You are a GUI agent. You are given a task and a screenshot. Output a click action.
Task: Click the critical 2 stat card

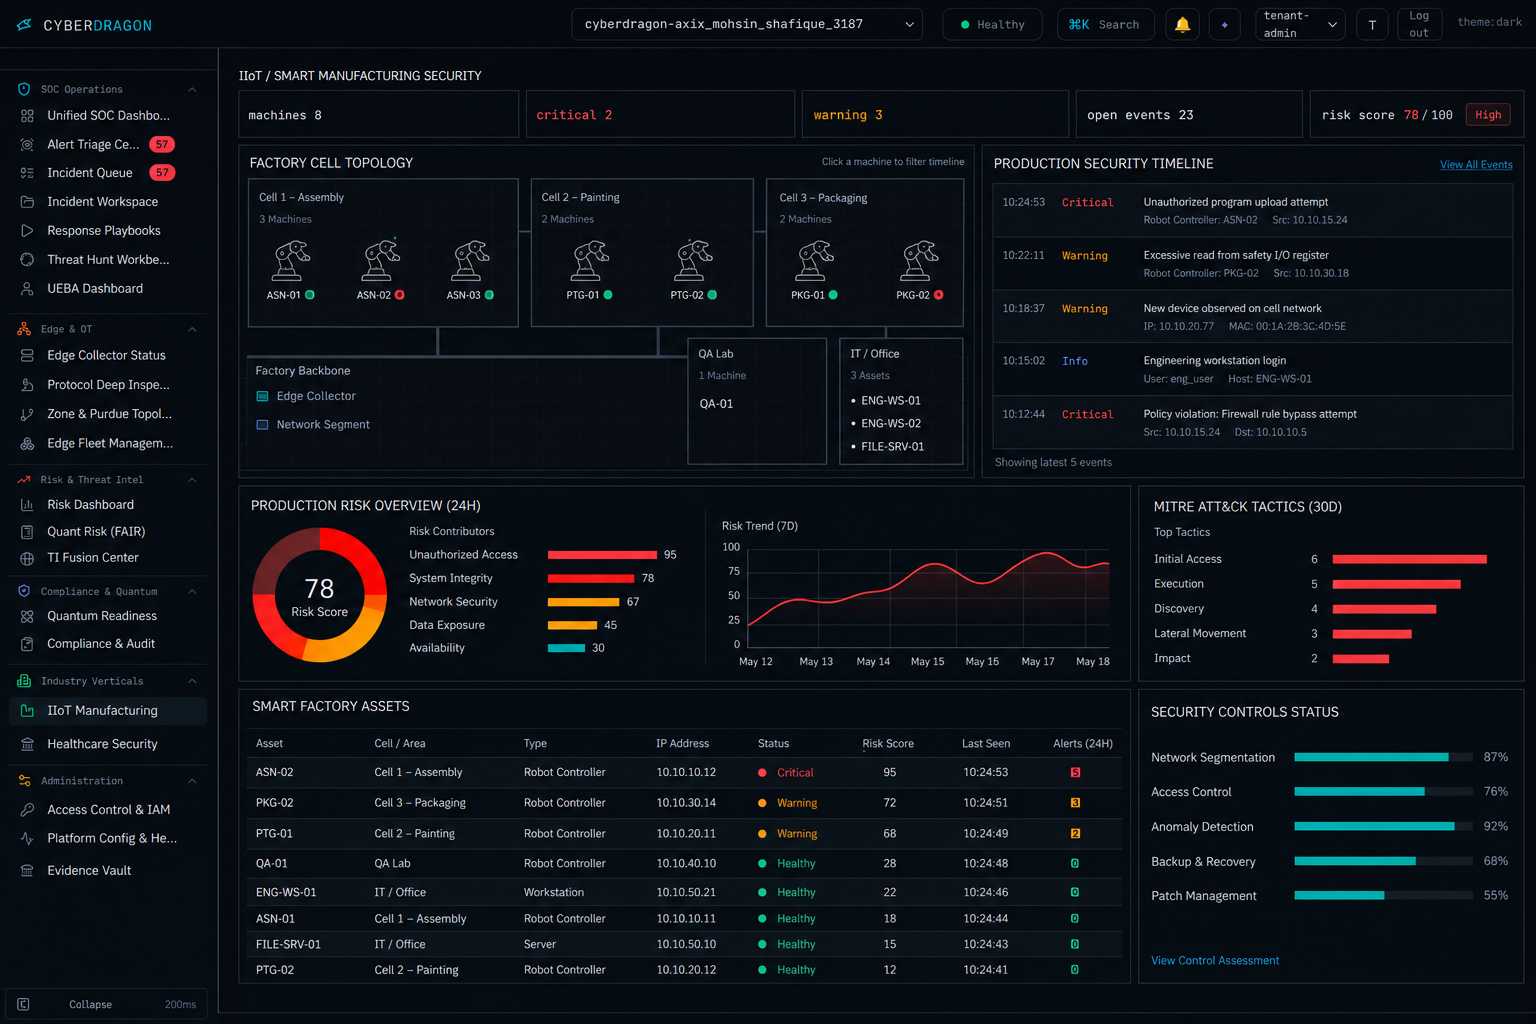(660, 115)
